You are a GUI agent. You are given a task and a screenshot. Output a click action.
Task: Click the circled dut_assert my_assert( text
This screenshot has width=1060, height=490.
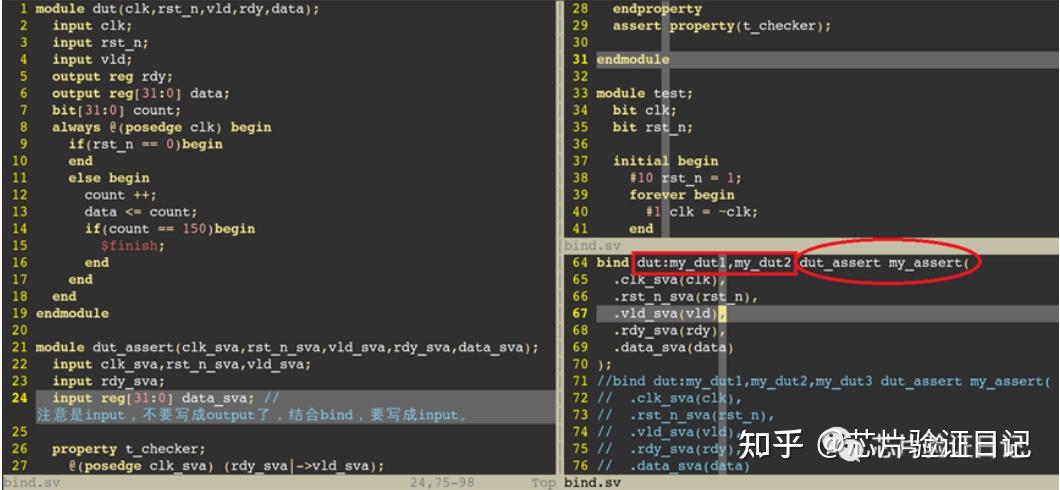click(890, 263)
